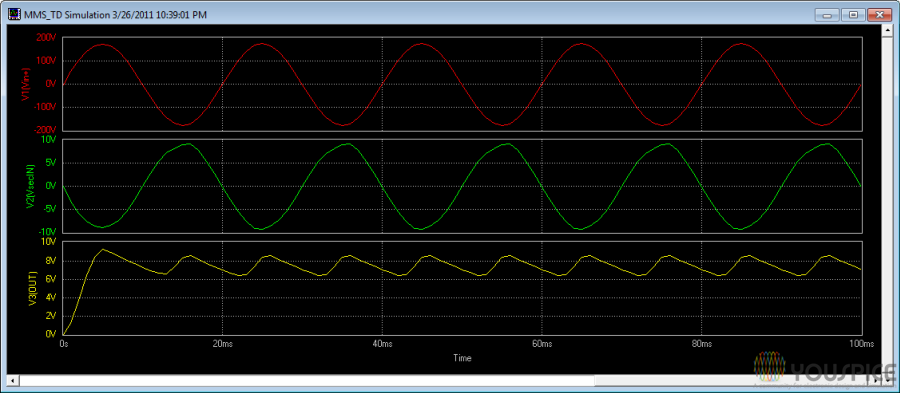Click the -10V tick on V2 axis
This screenshot has width=900, height=393.
(49, 232)
